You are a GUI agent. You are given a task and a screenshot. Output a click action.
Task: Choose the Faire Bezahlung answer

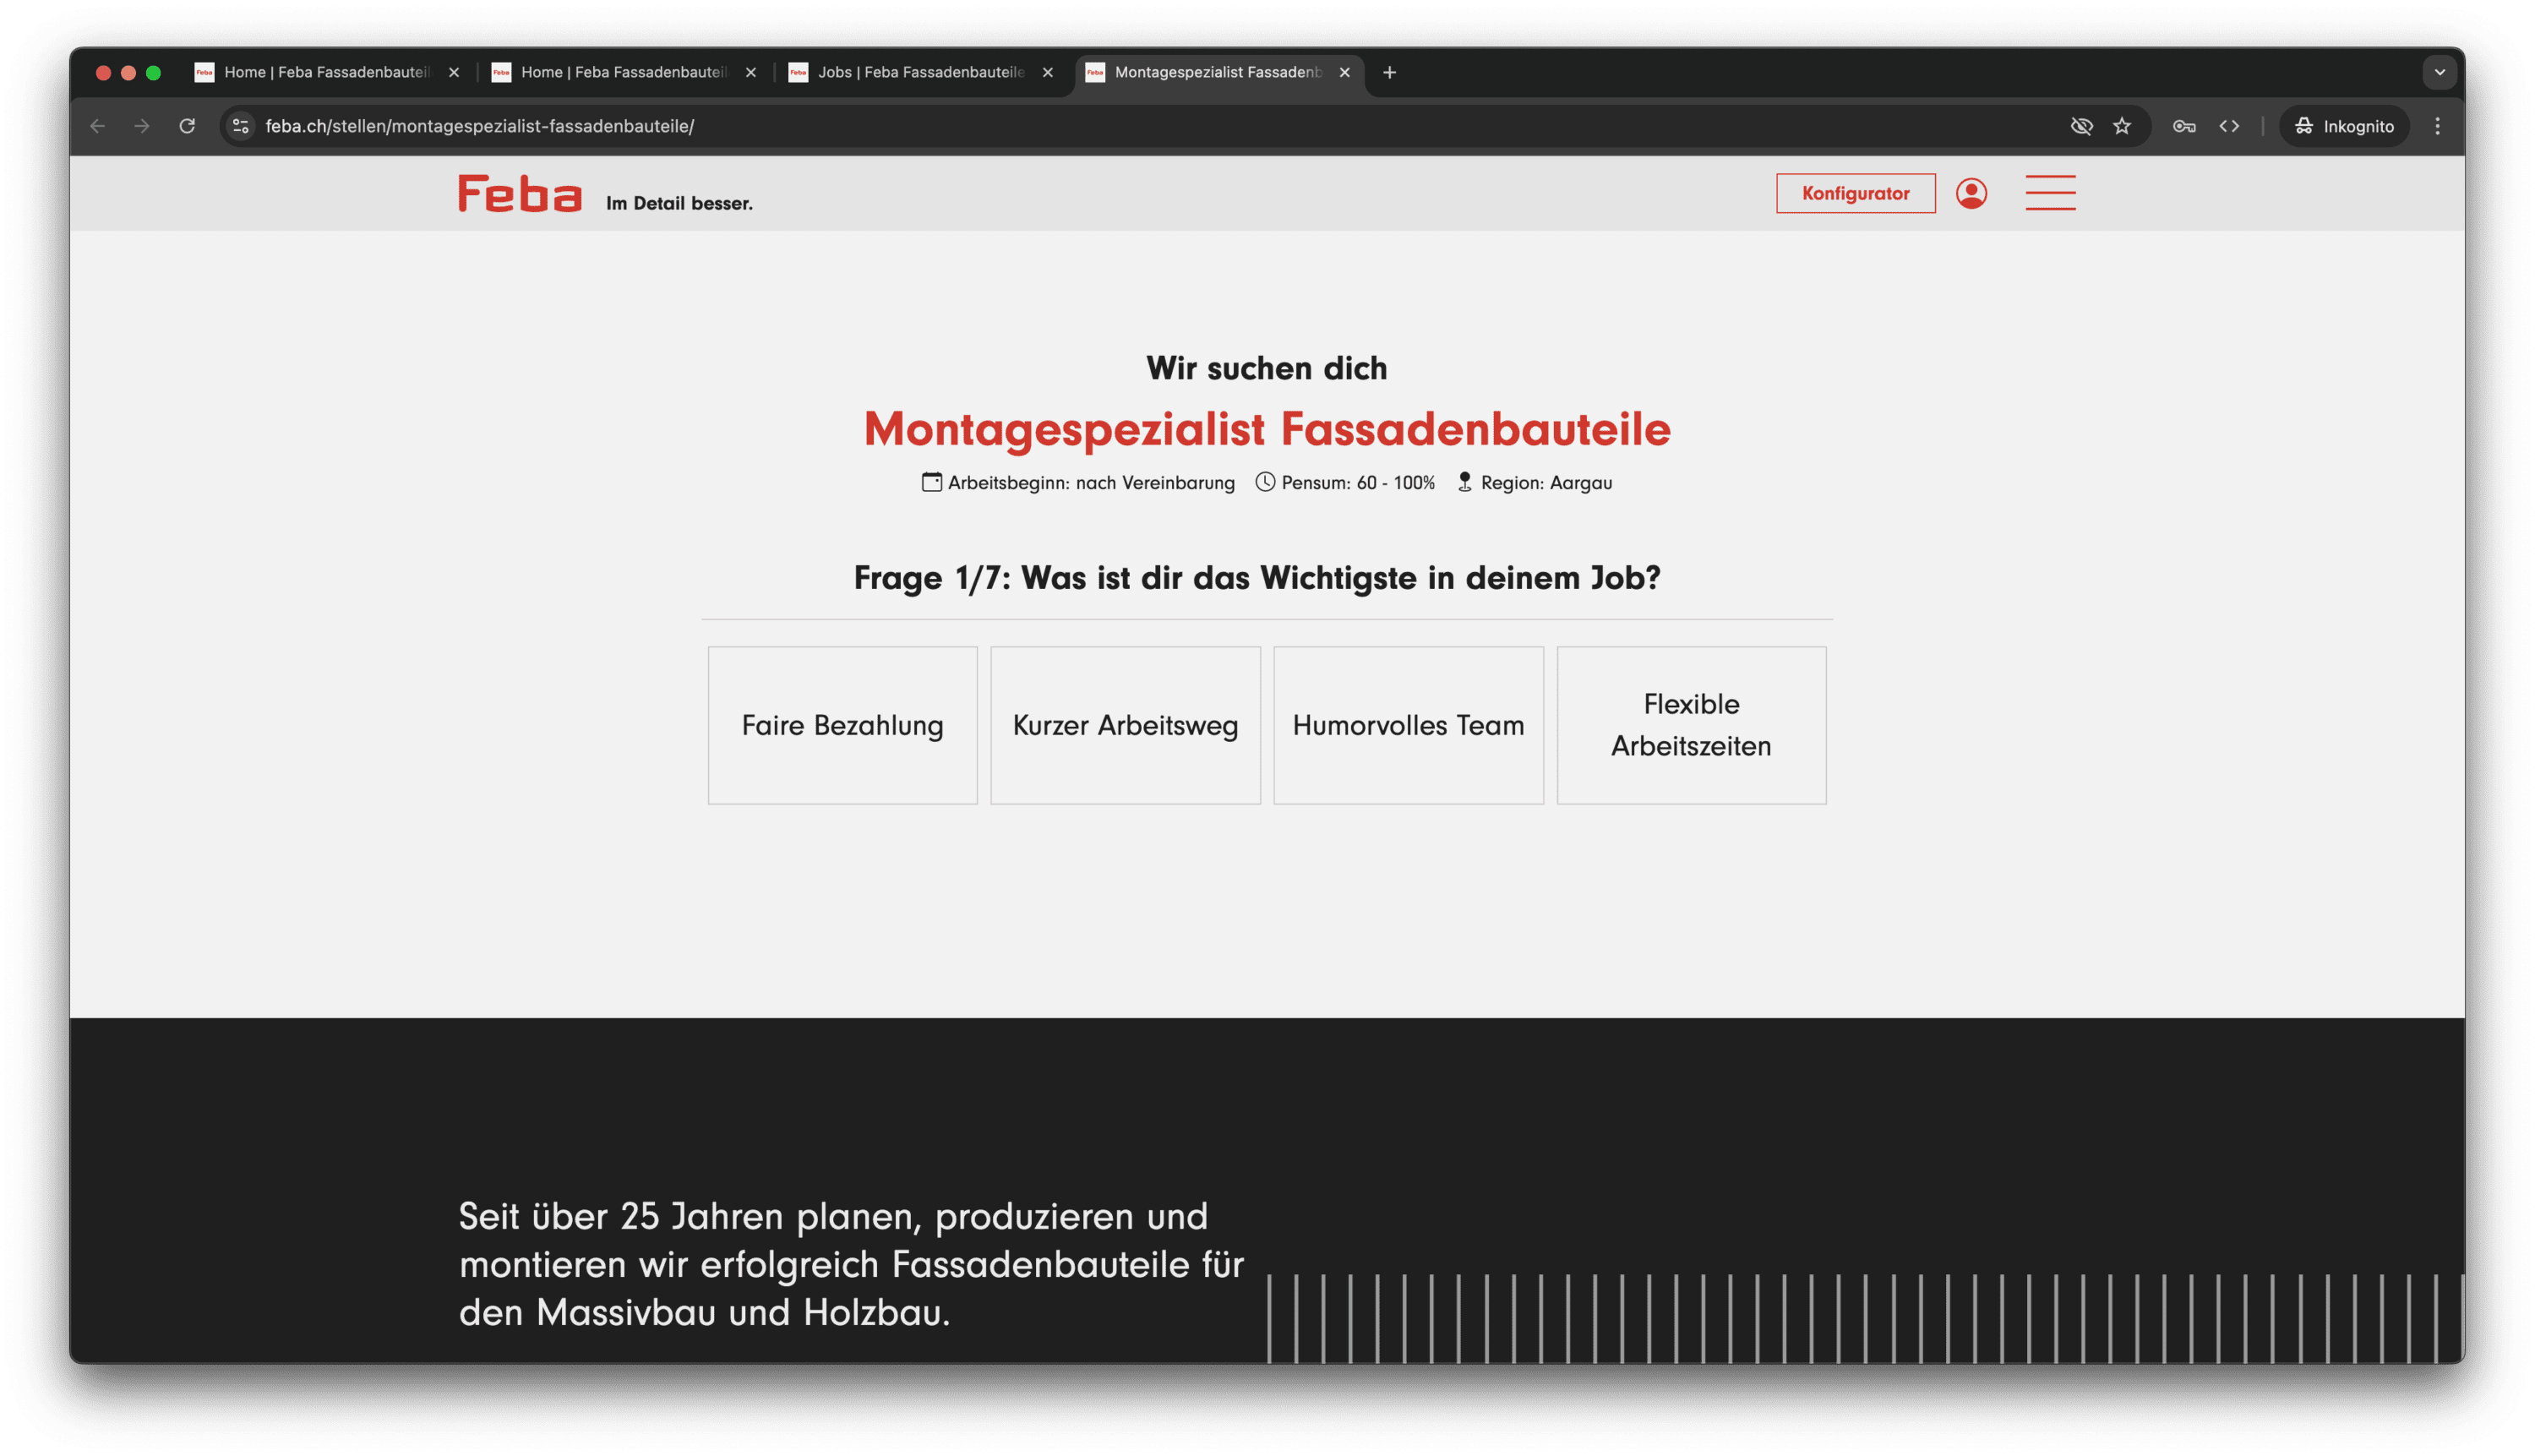(x=842, y=725)
